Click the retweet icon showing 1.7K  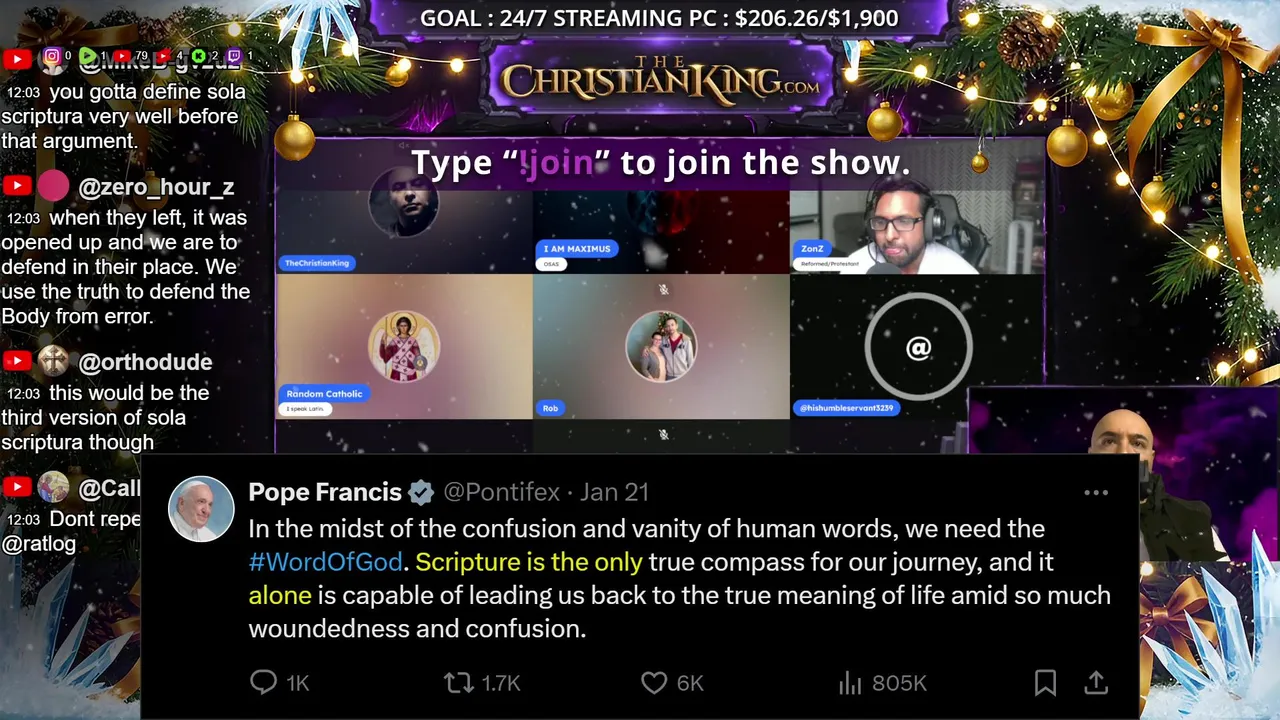(x=458, y=683)
